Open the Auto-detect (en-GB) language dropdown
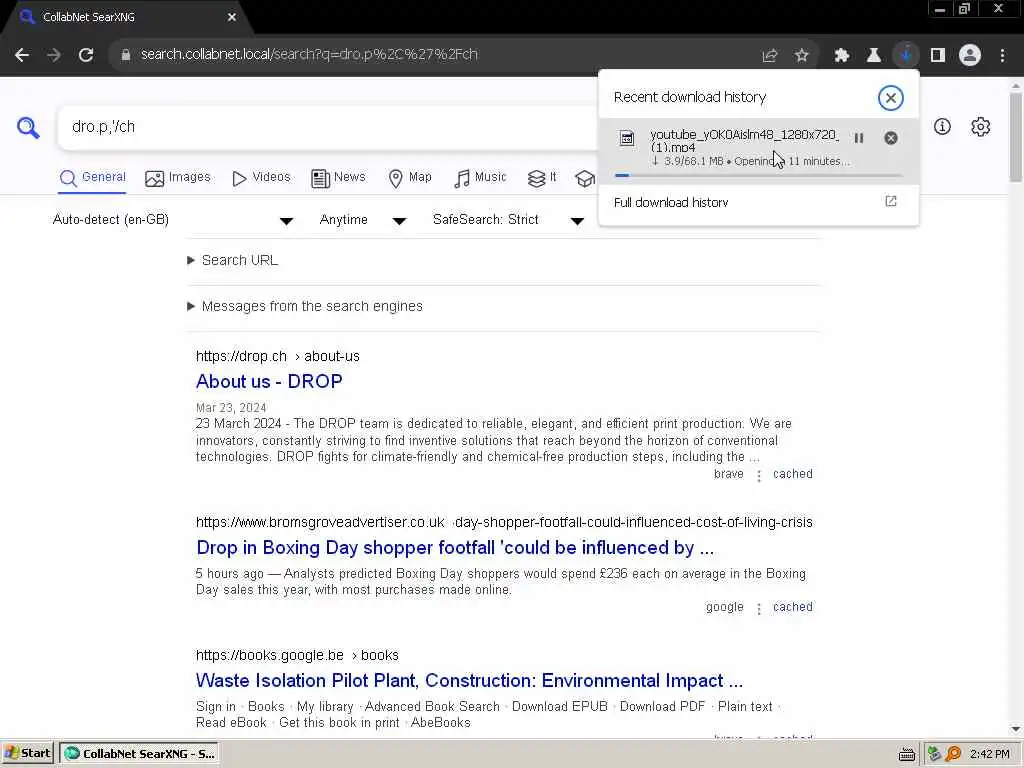This screenshot has height=768, width=1024. pos(172,220)
